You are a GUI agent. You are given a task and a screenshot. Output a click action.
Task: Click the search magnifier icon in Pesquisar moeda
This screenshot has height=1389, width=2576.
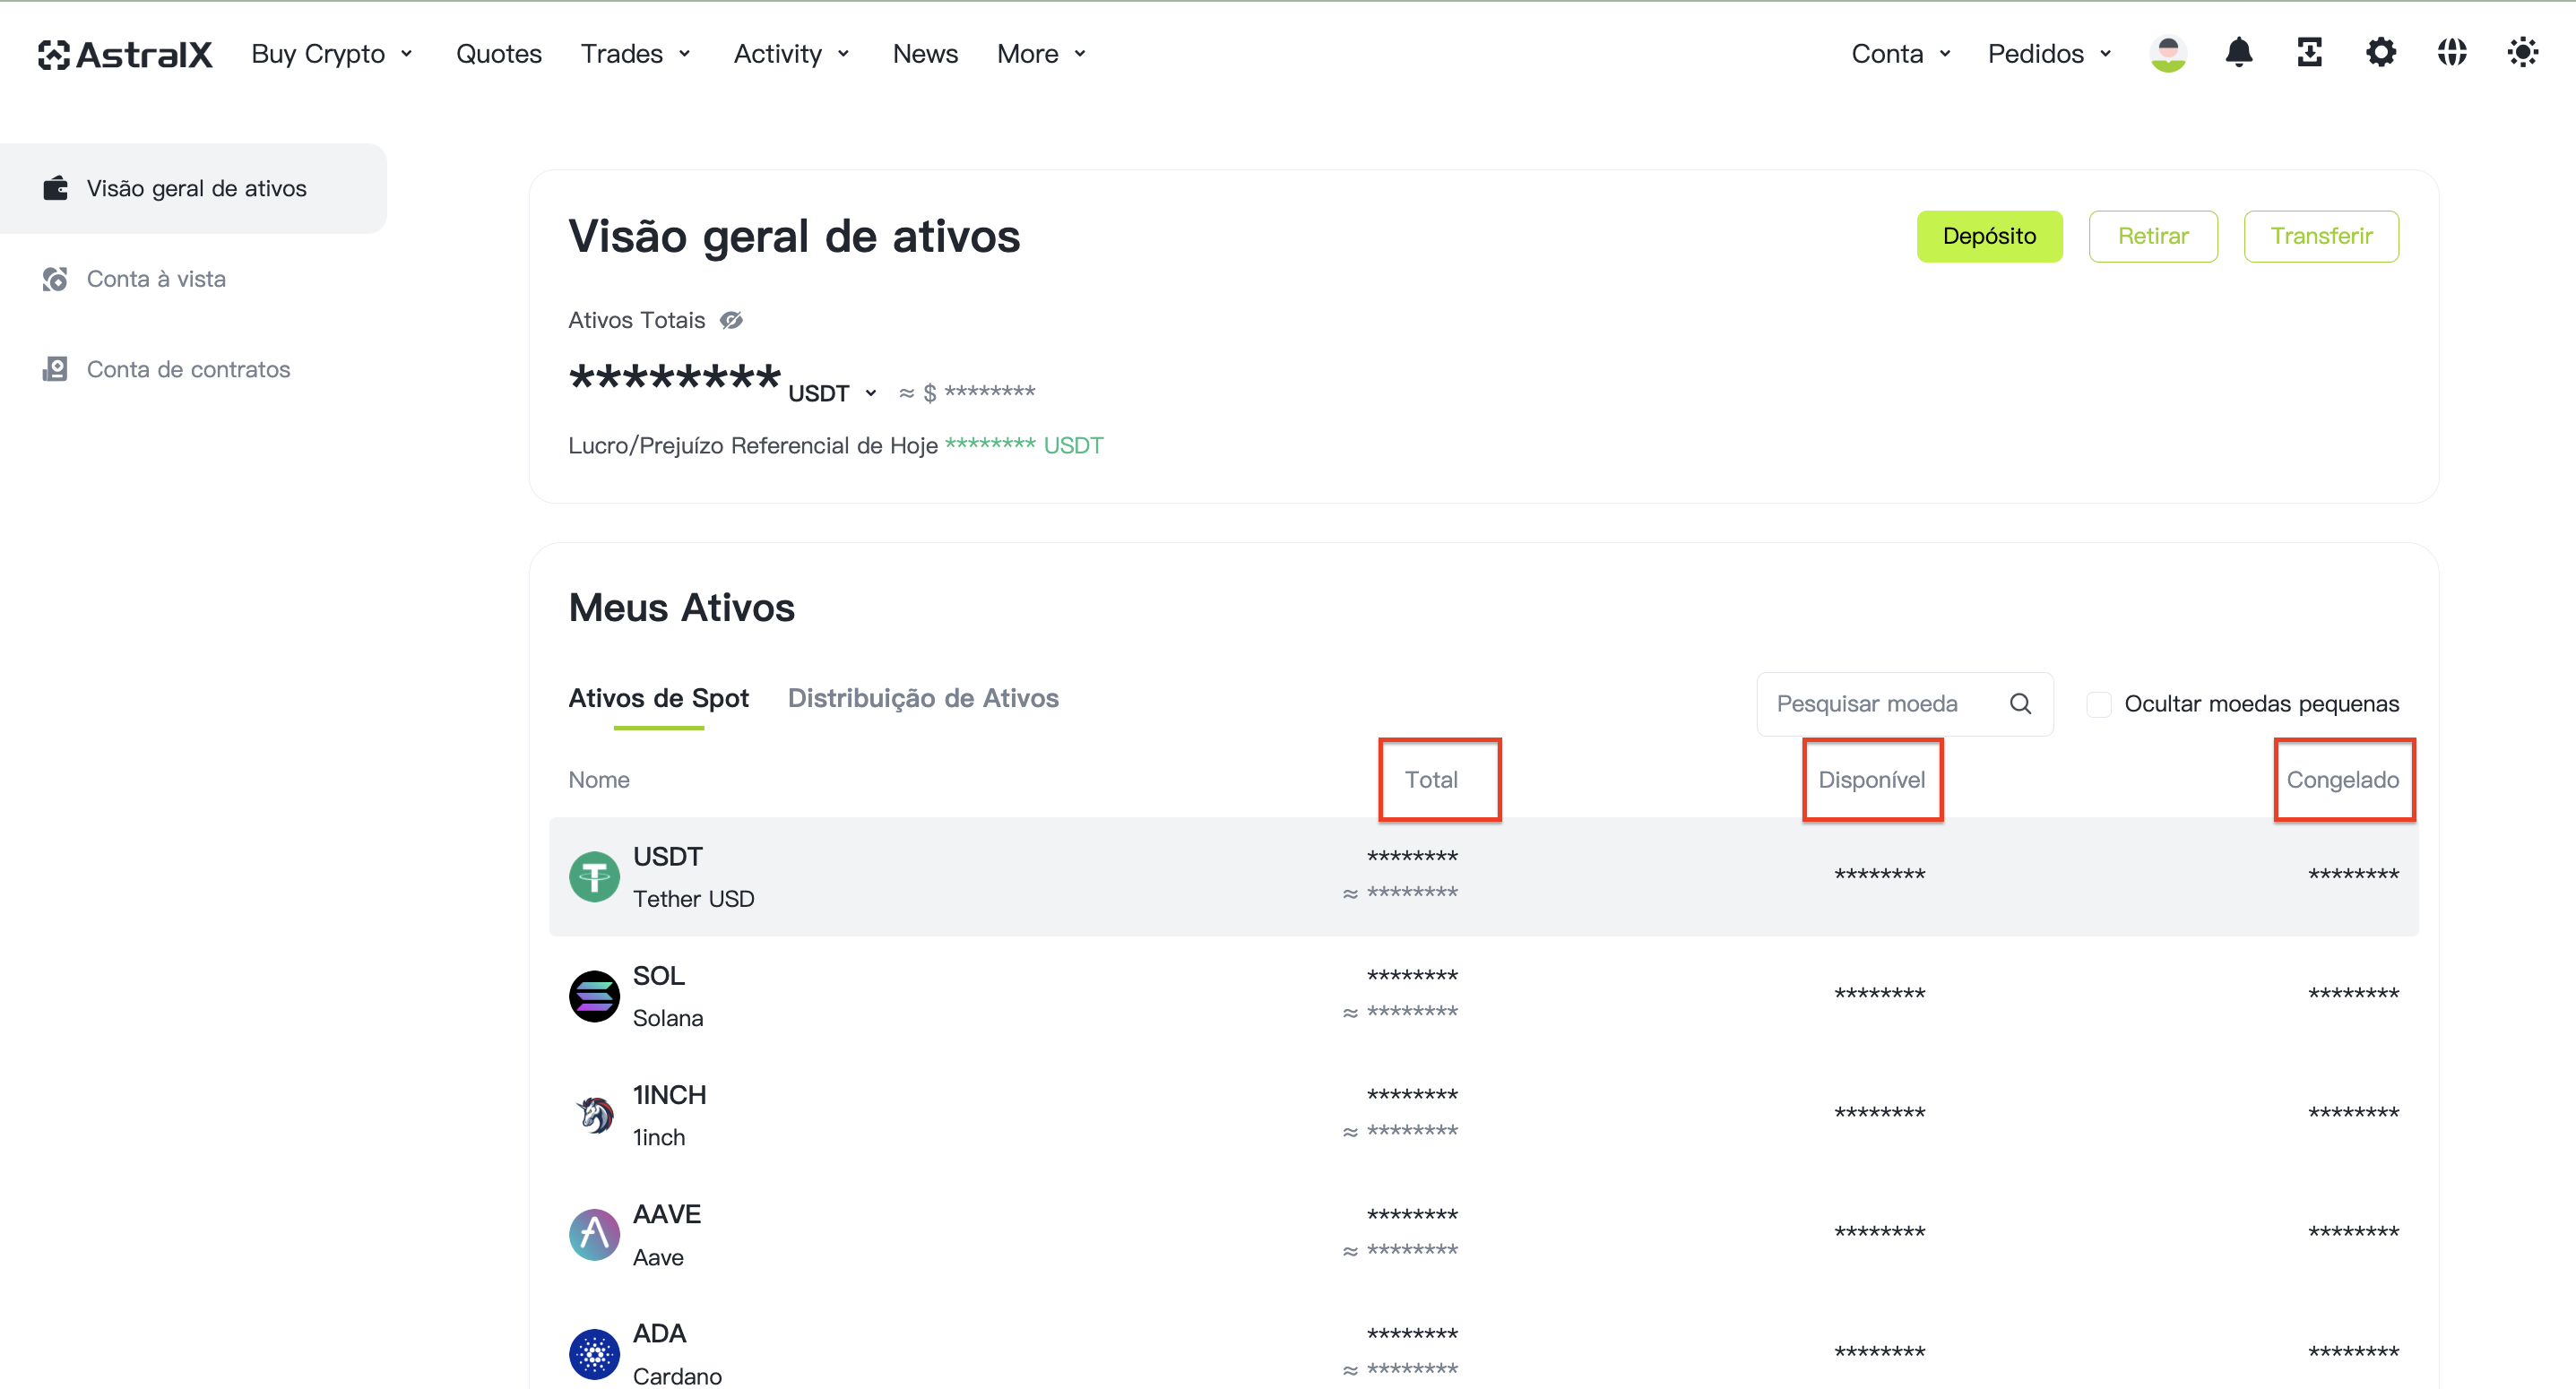2020,704
